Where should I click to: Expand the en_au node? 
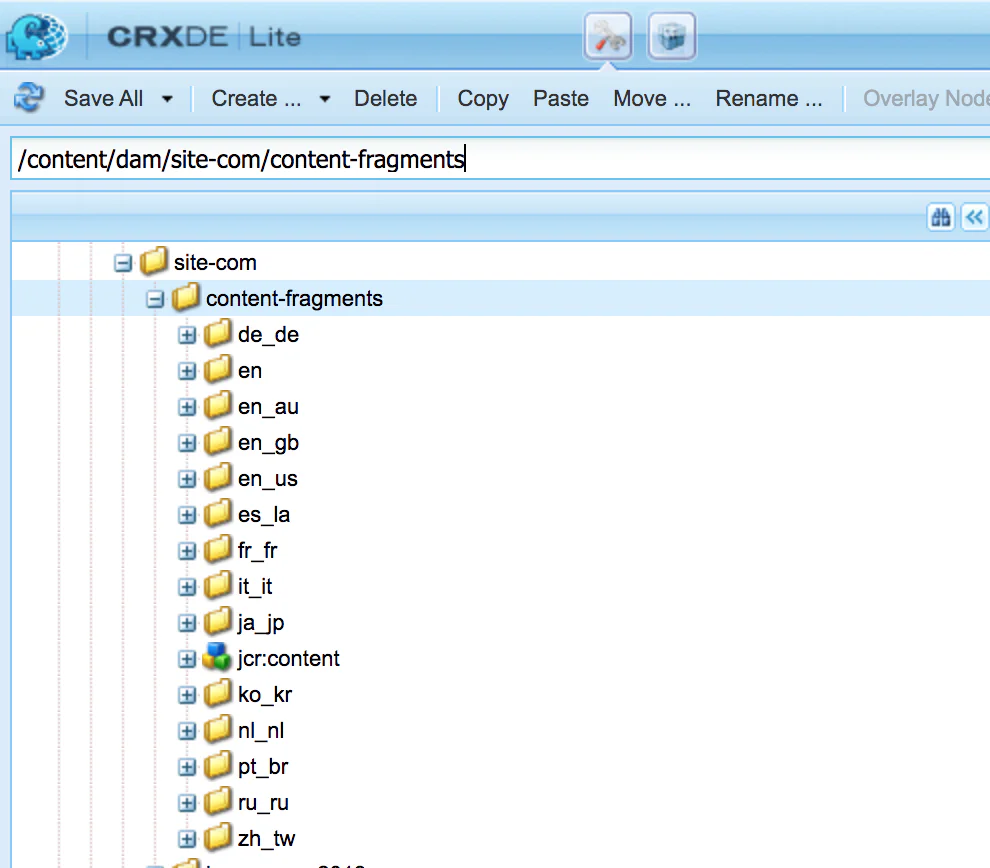pyautogui.click(x=187, y=407)
